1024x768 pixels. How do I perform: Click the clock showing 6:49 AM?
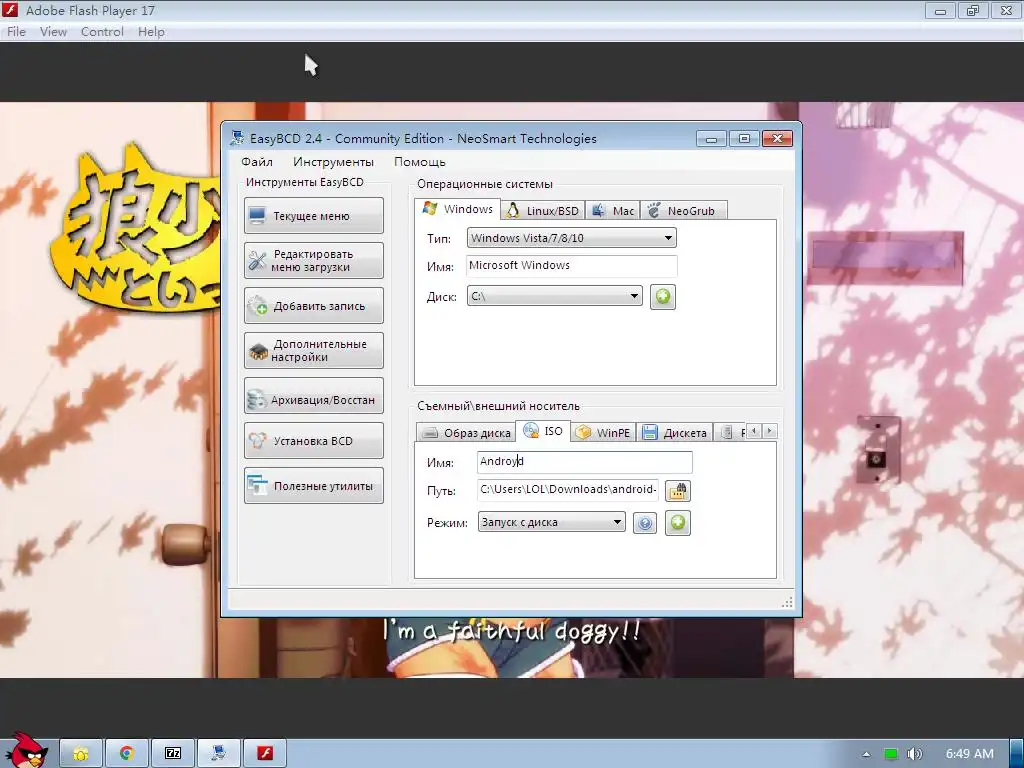point(969,754)
